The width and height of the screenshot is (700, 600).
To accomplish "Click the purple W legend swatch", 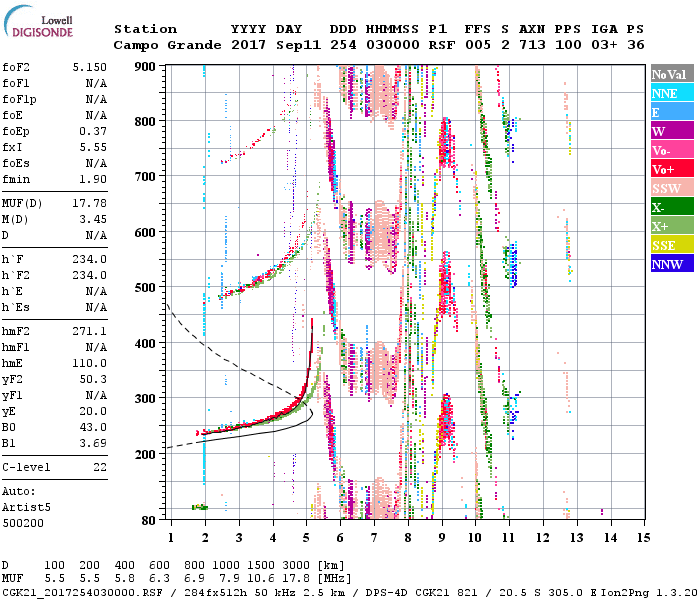I will tap(669, 131).
